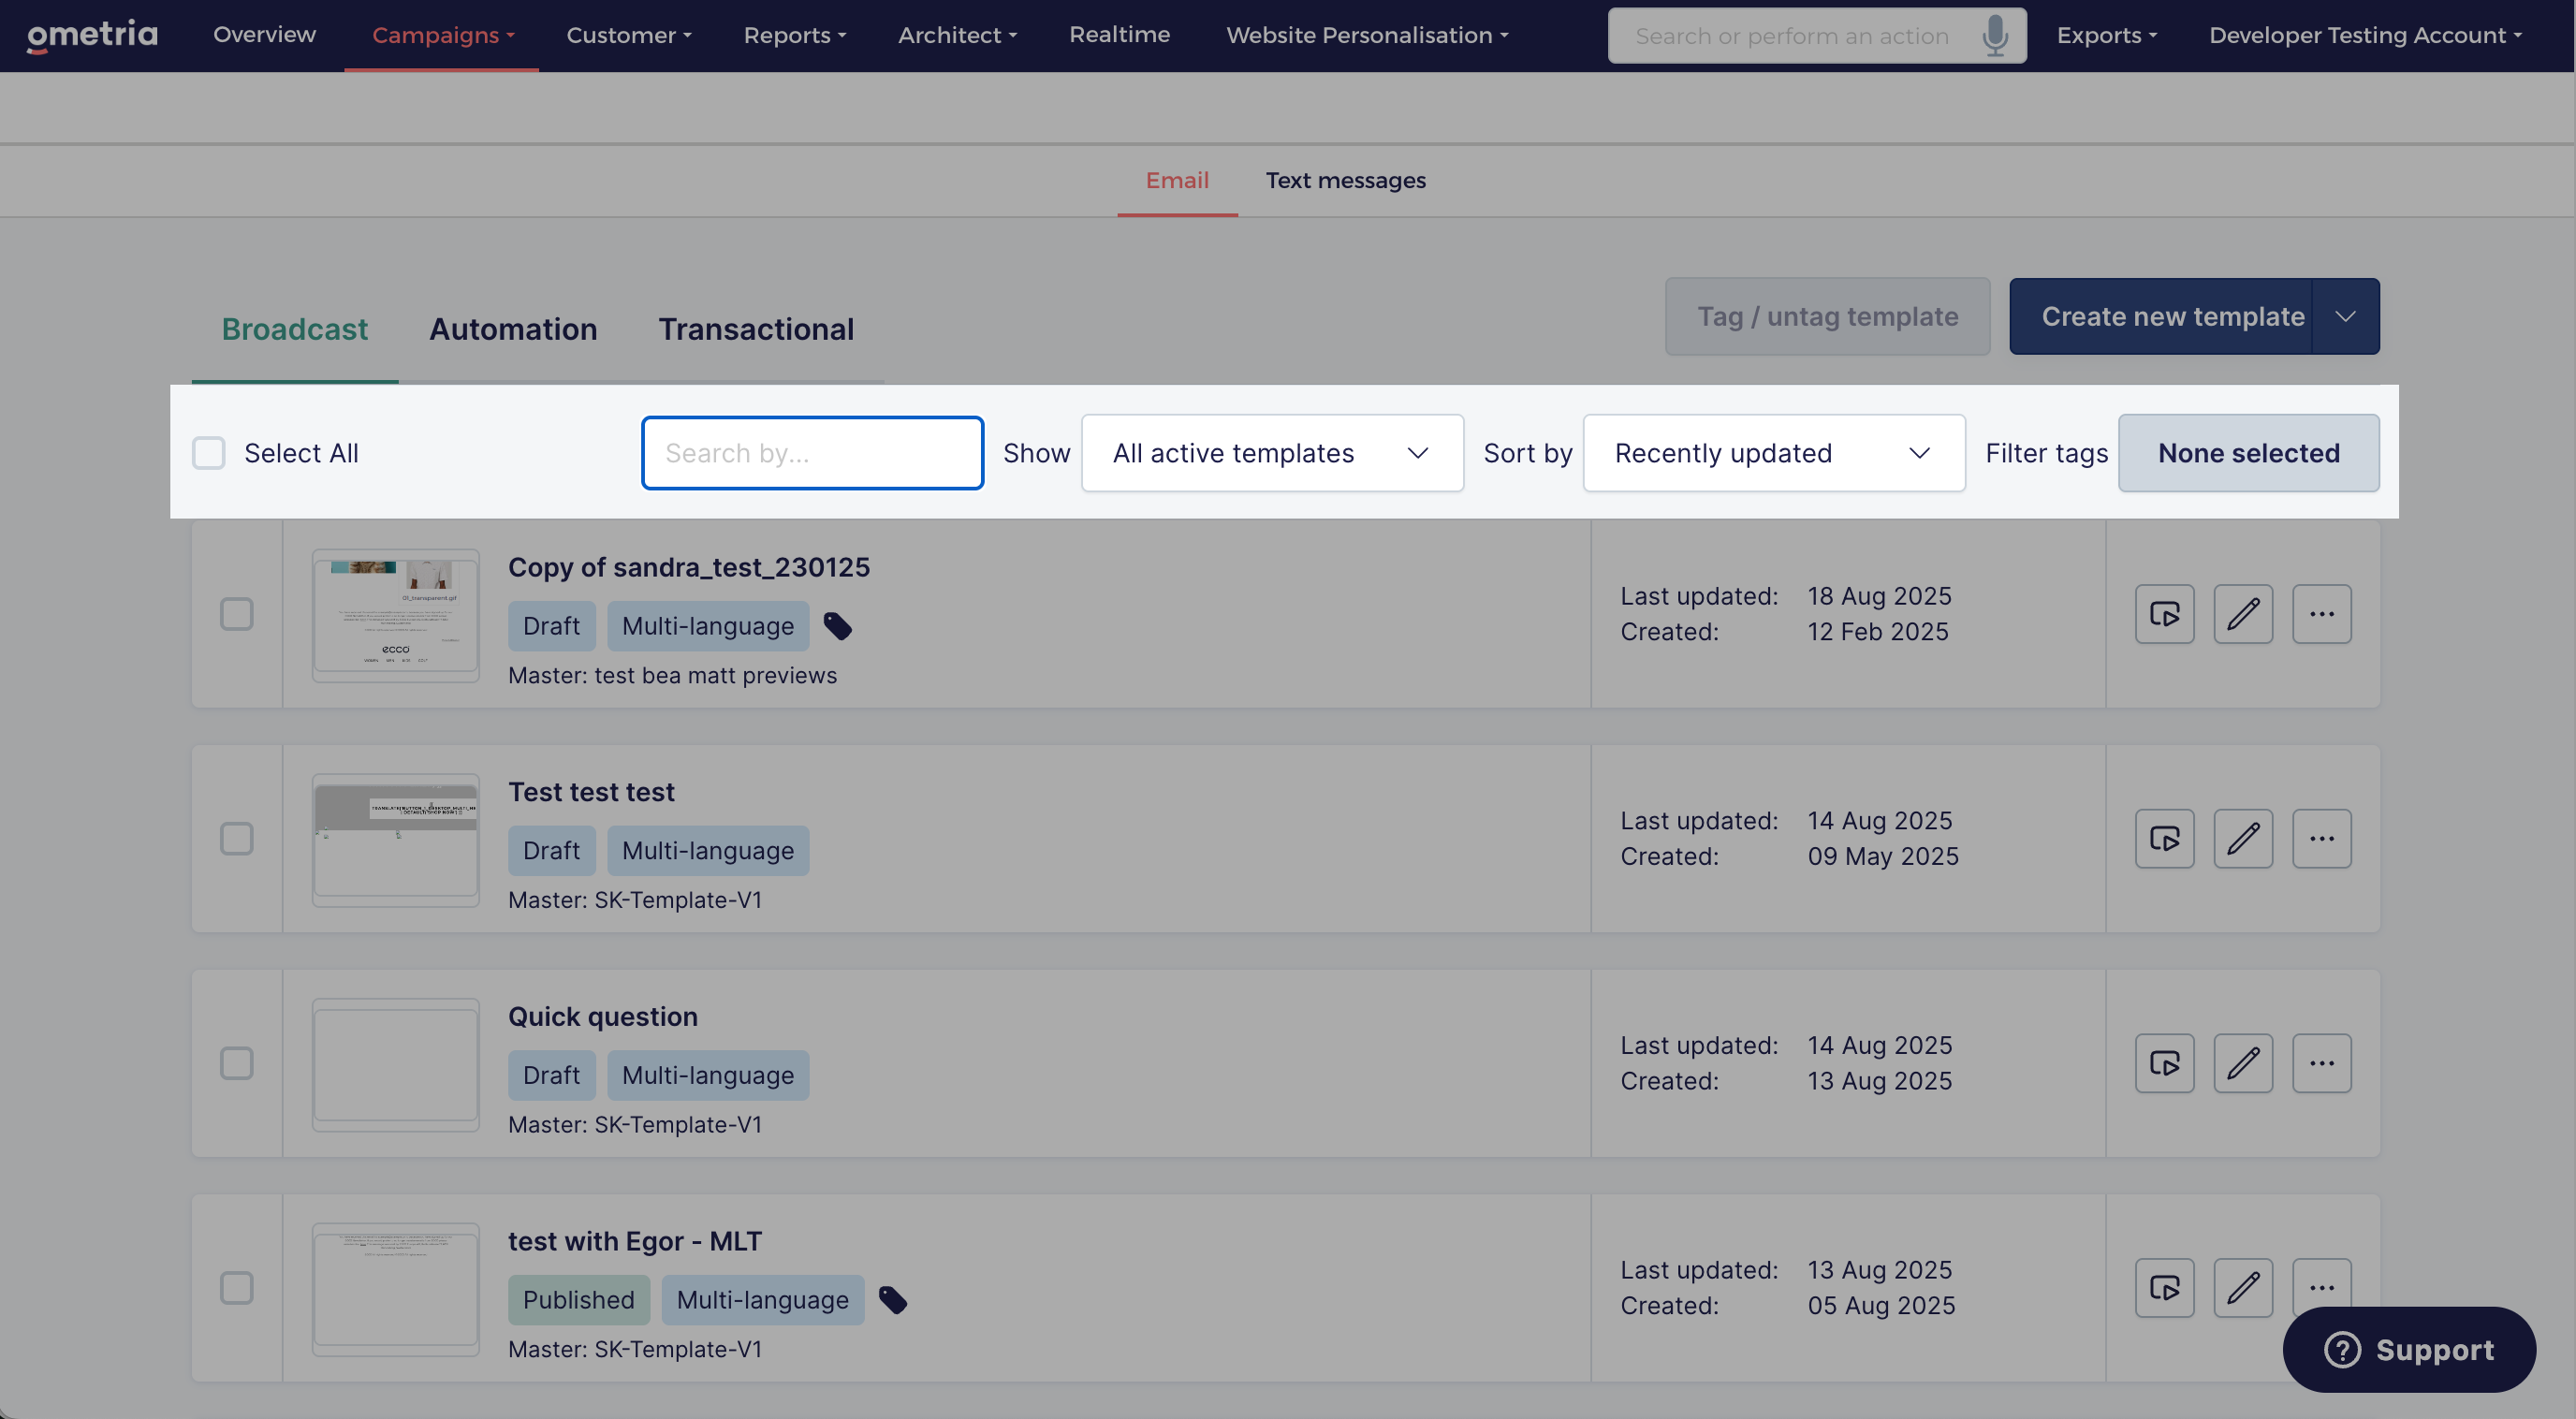Open more options for Test test test
Viewport: 2576px width, 1419px height.
(2321, 839)
